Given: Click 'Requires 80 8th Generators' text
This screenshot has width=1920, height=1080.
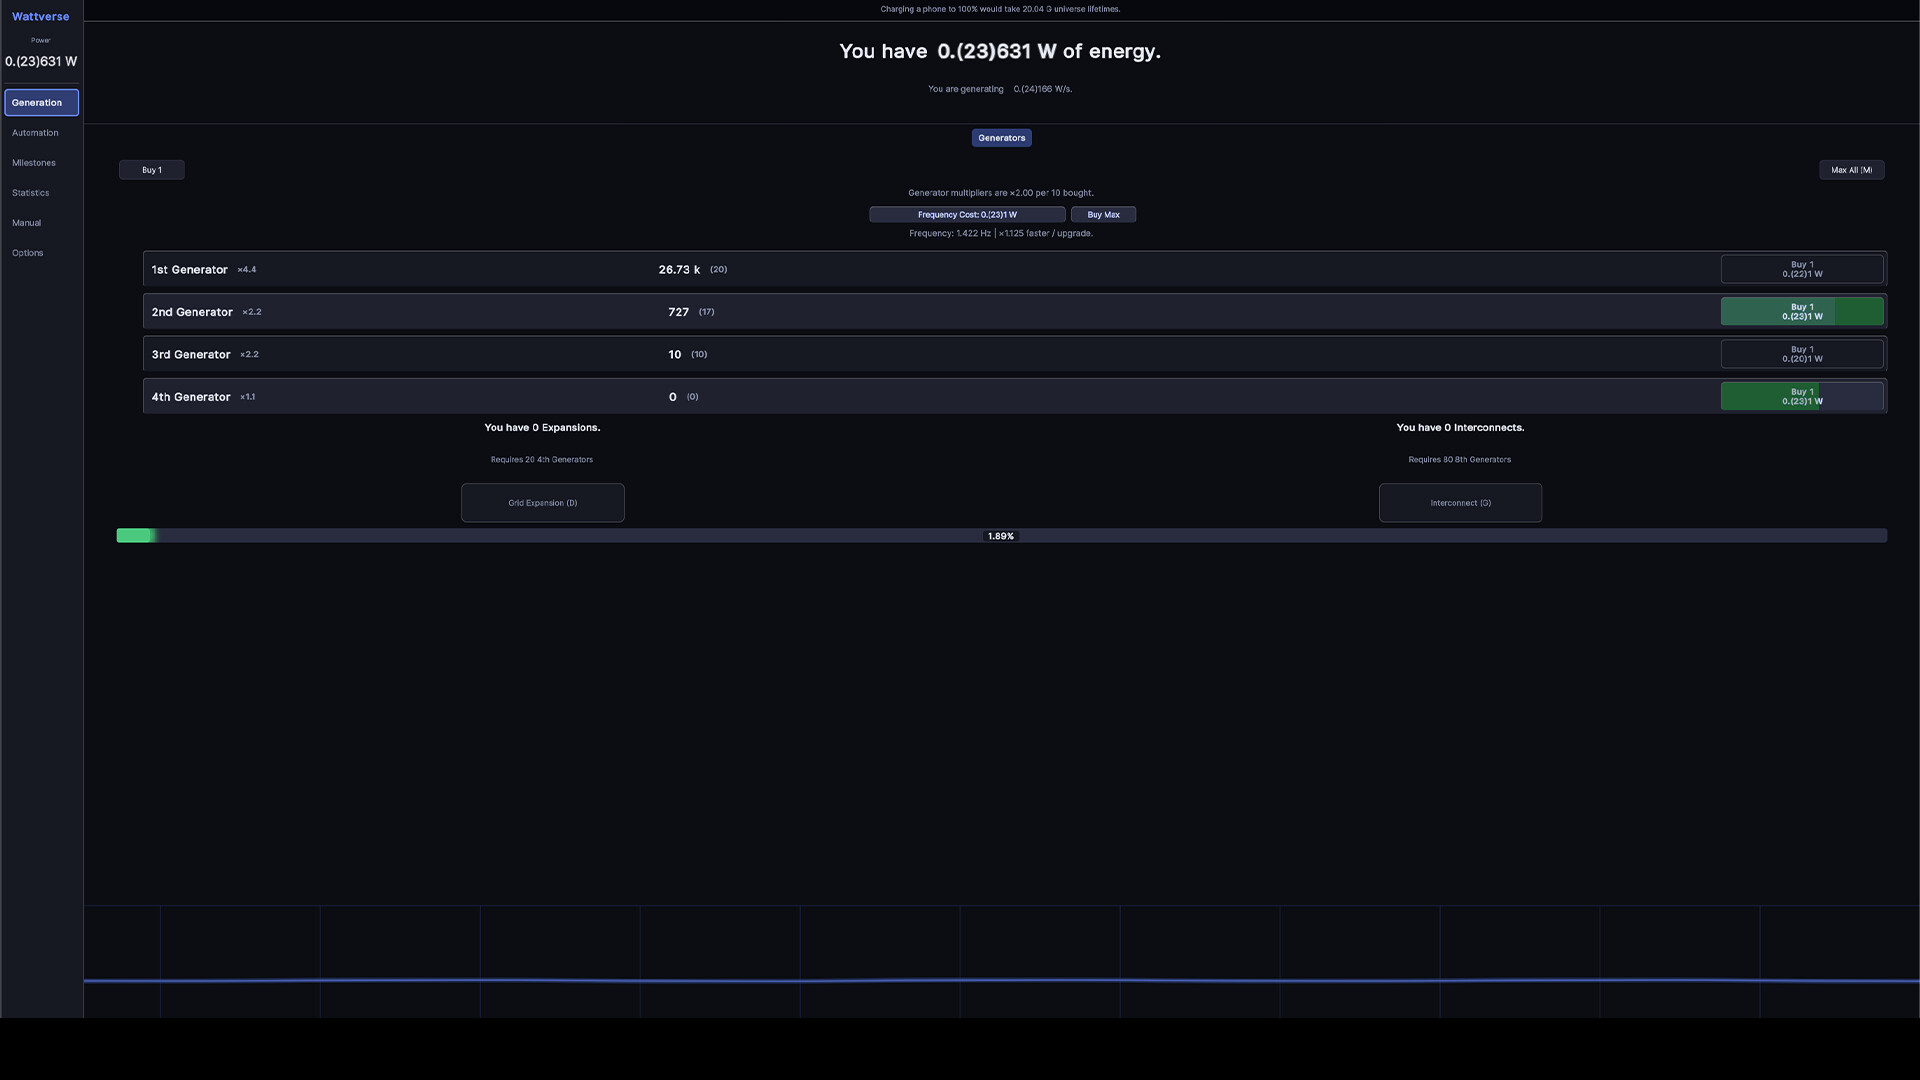Looking at the screenshot, I should point(1459,460).
